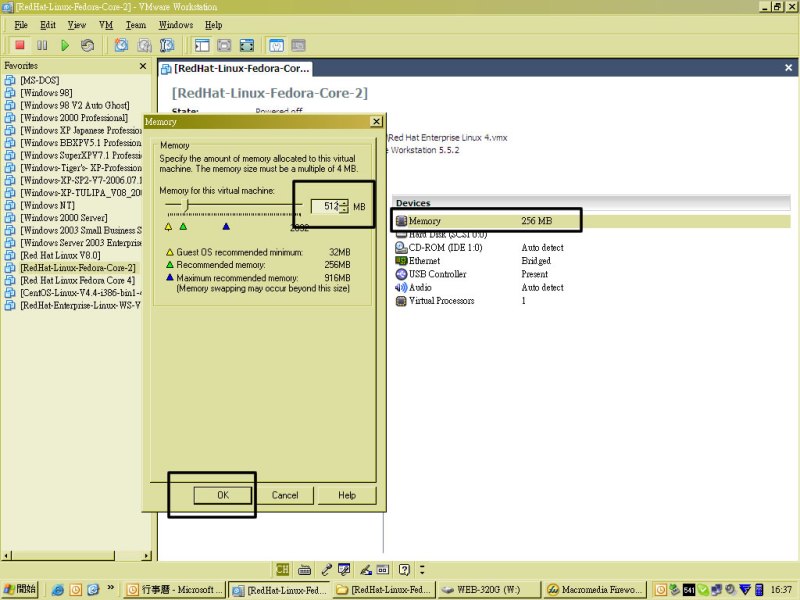Close the Favorites panel
800x600 pixels.
tap(143, 66)
